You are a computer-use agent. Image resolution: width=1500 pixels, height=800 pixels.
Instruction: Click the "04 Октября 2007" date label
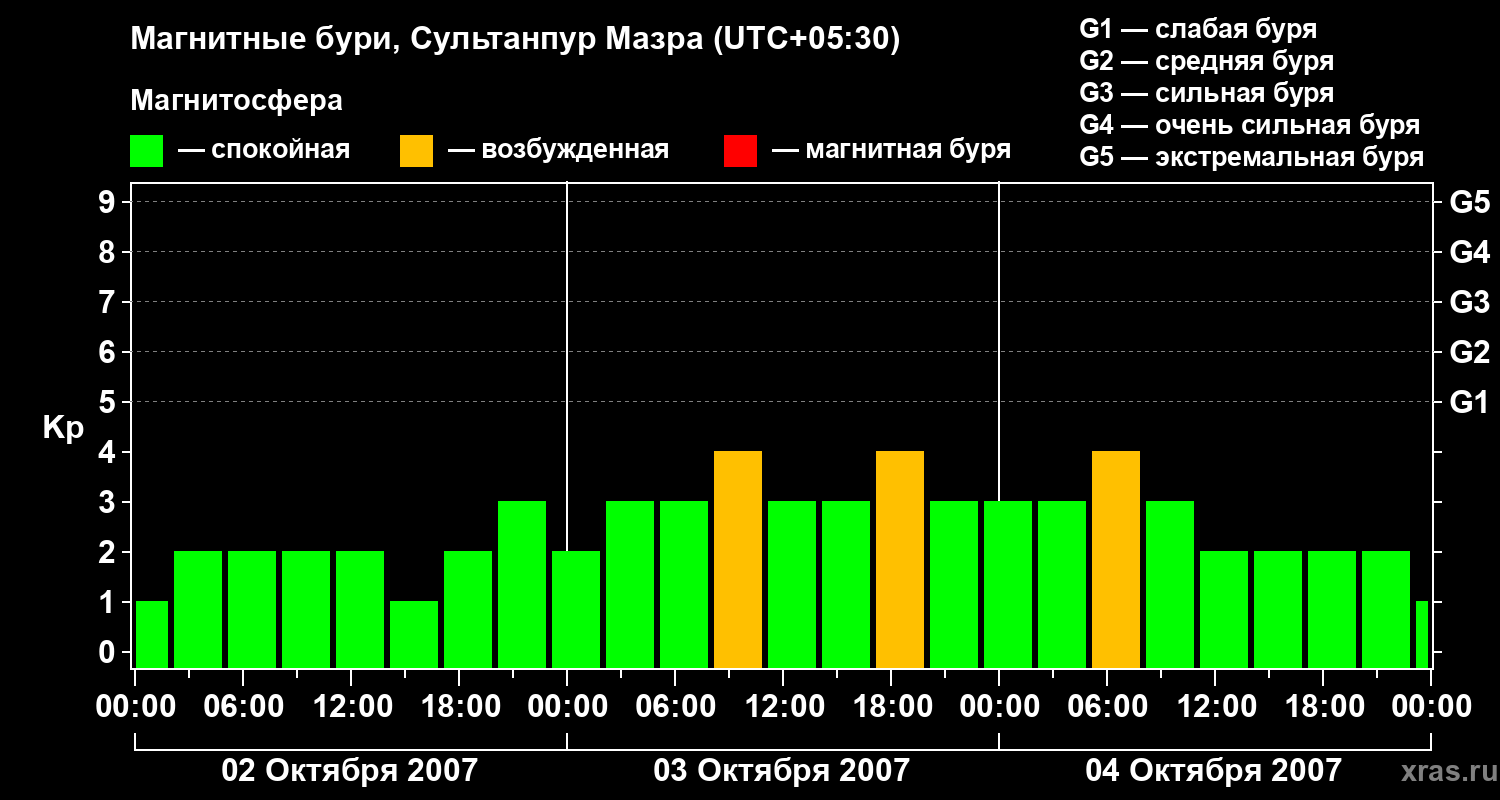point(1214,771)
